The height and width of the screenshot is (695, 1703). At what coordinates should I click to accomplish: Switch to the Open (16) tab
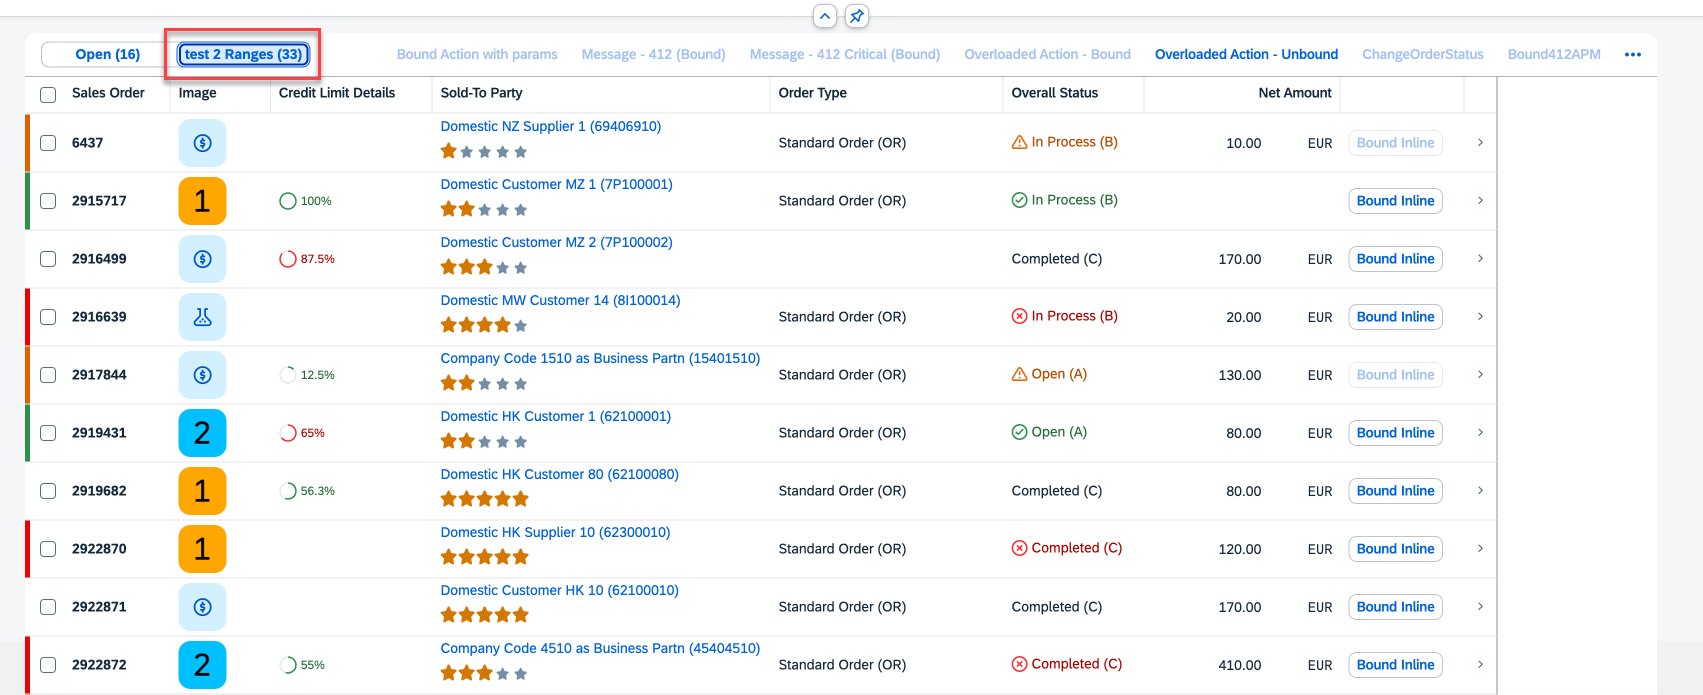(107, 55)
